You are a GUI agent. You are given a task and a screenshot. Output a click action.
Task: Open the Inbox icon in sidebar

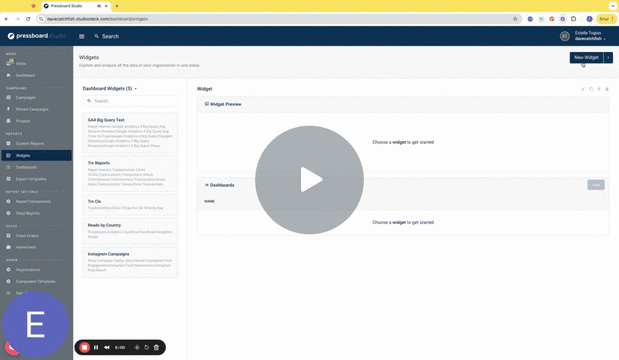tap(9, 63)
